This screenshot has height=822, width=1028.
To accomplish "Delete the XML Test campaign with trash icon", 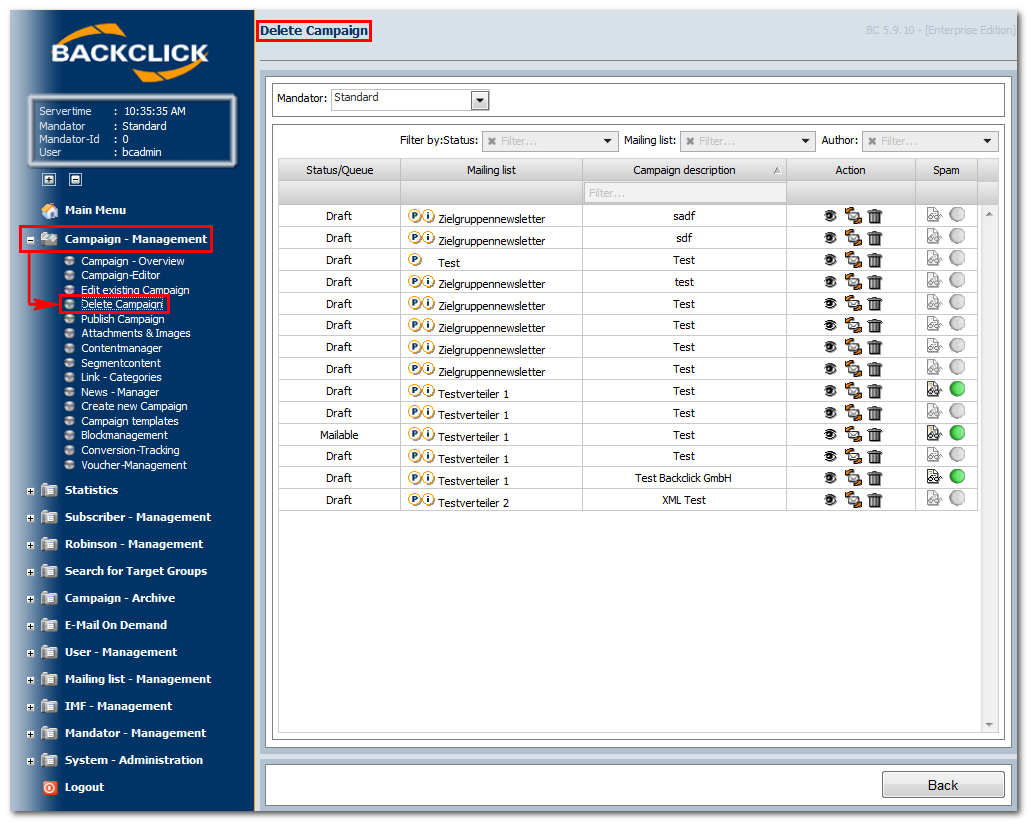I will [x=875, y=500].
